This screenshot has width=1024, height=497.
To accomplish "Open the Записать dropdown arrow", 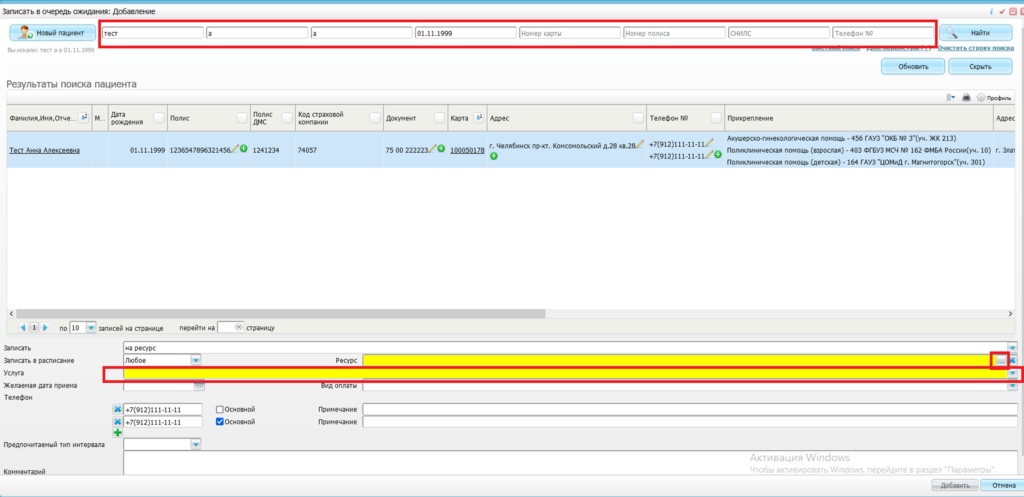I will (1013, 347).
